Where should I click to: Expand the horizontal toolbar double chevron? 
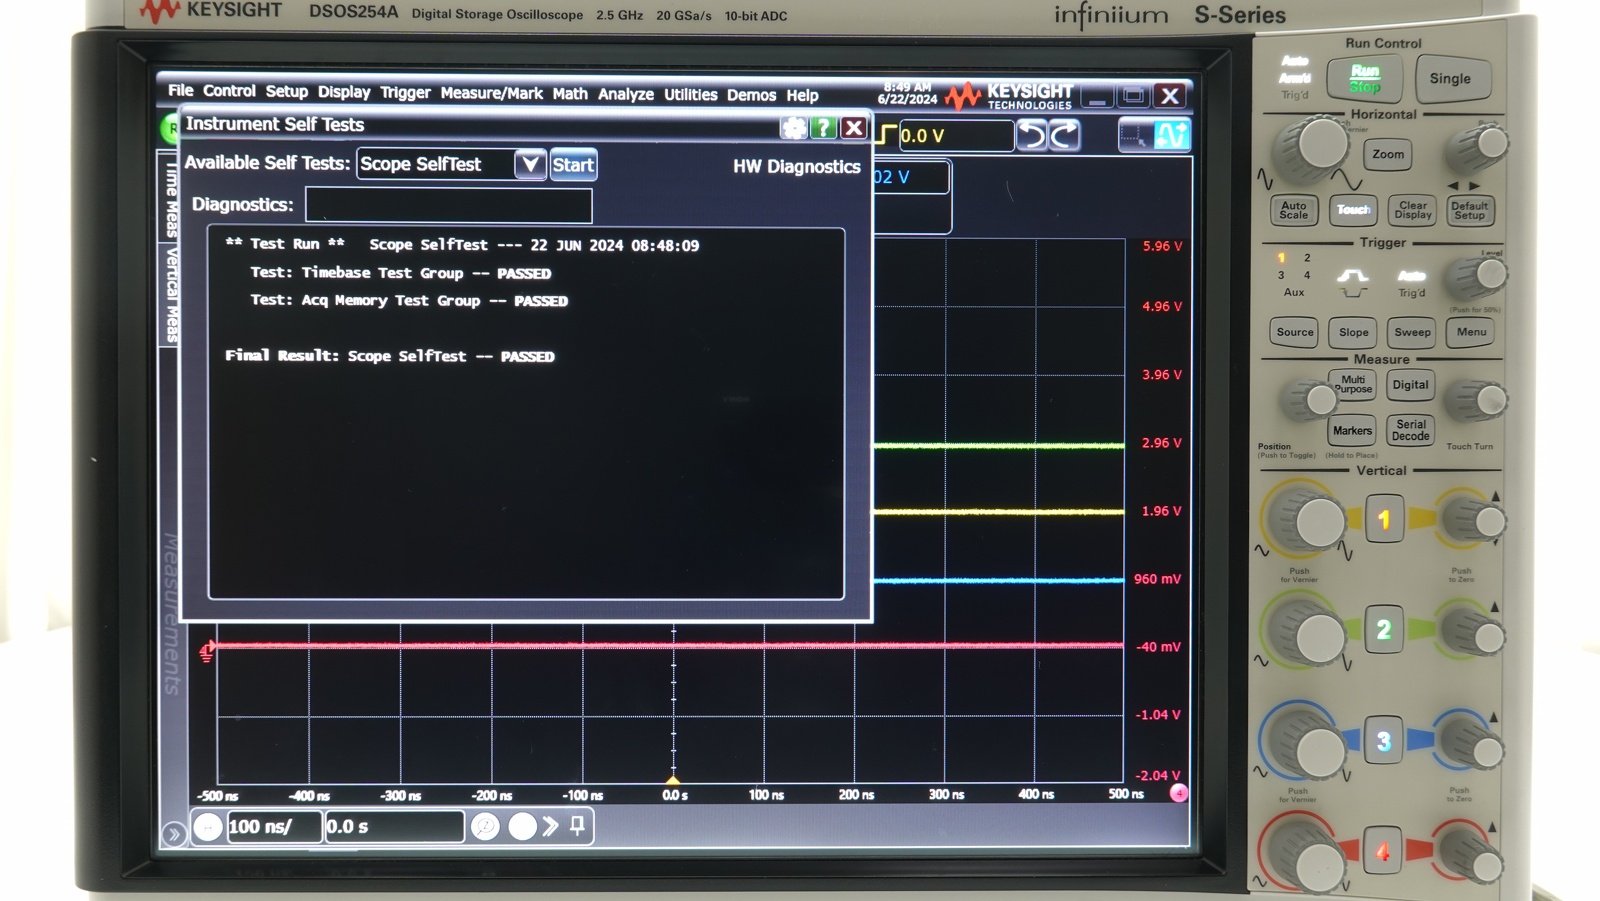coord(551,827)
